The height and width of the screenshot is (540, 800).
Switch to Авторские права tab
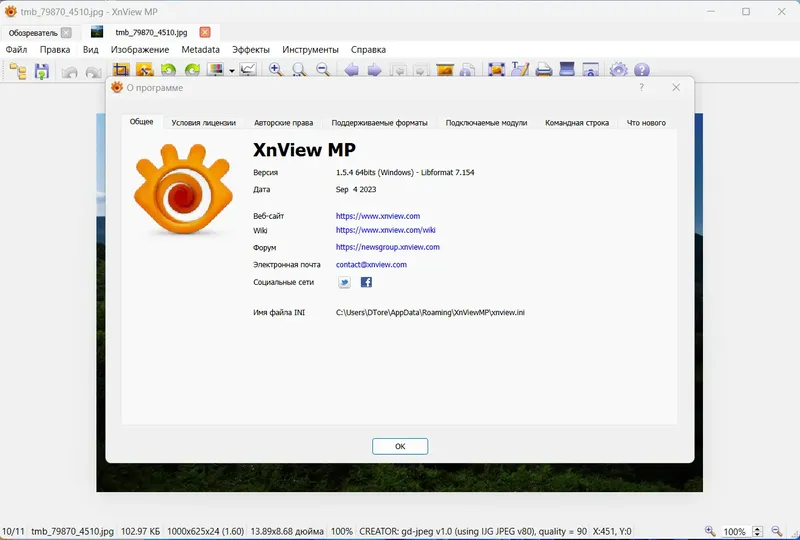point(284,123)
